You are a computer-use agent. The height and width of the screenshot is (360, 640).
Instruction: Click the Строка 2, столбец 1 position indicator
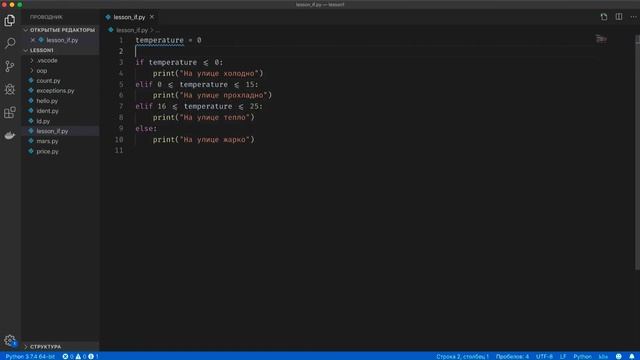click(x=462, y=356)
